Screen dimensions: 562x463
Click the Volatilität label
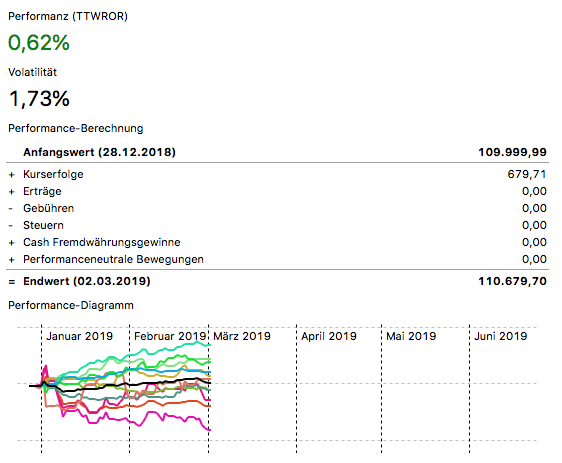(x=33, y=72)
